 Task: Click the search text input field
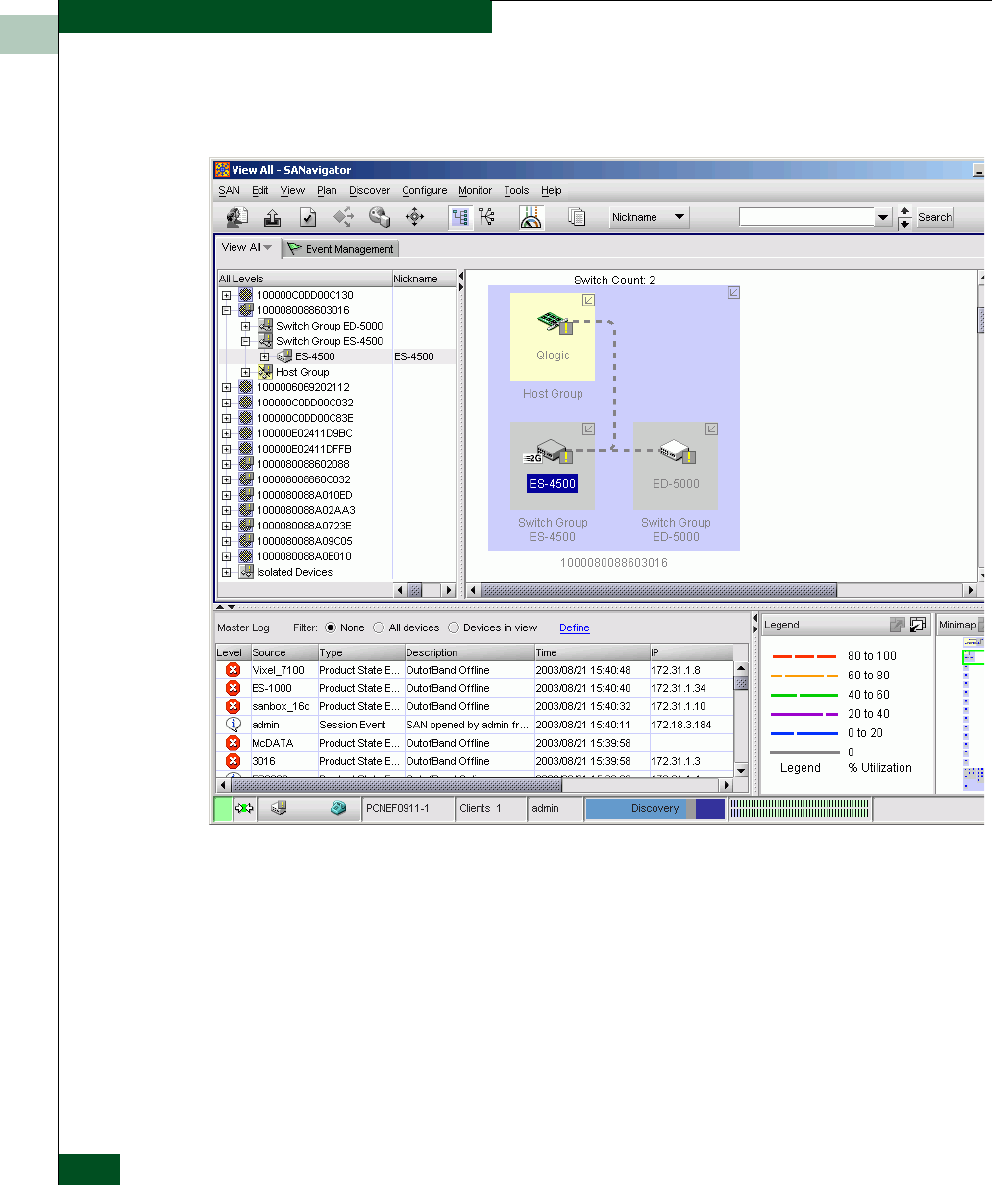pos(806,217)
